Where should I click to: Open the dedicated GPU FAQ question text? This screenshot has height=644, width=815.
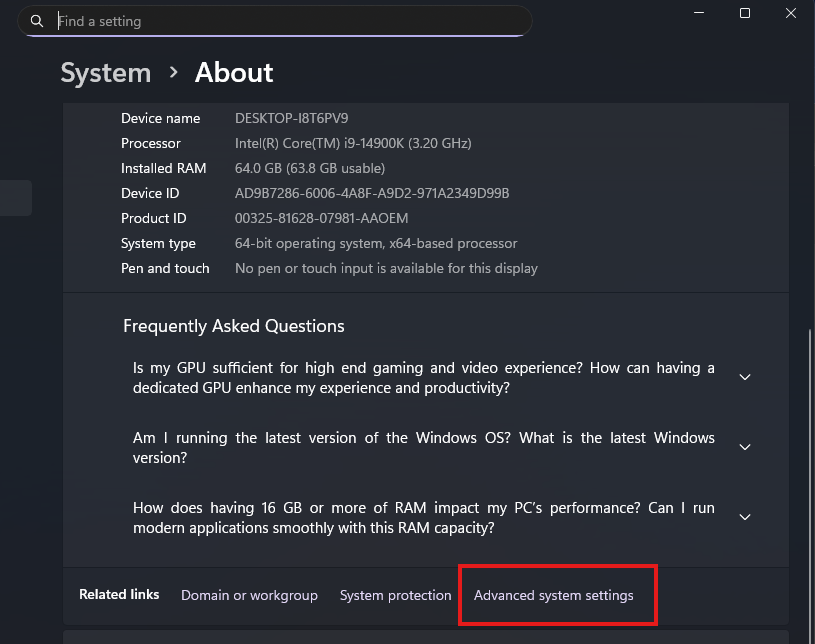click(424, 378)
